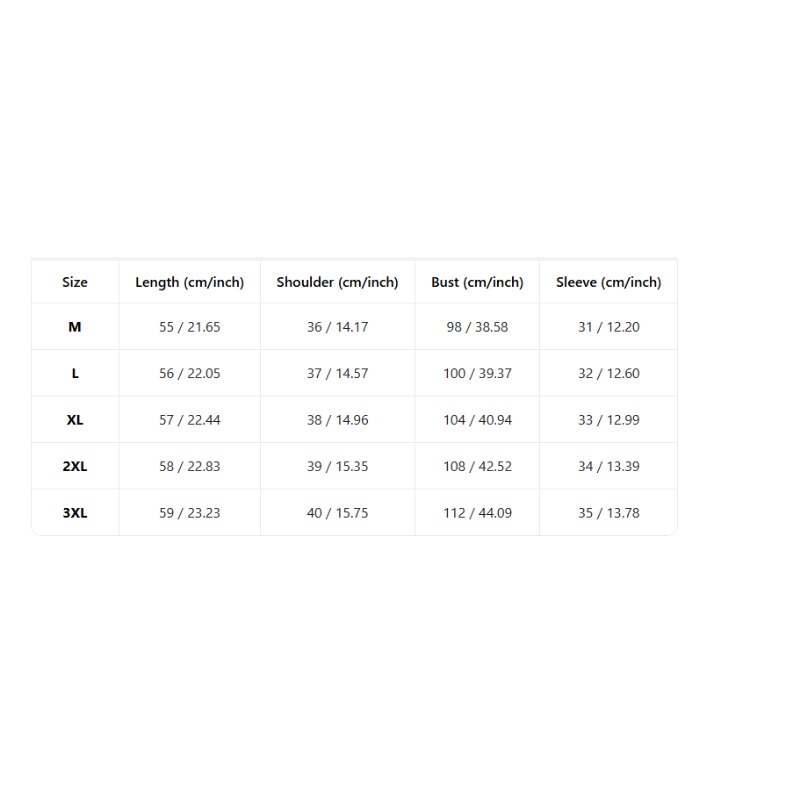
Task: Select the Bust (cm/inch) header
Action: [x=477, y=282]
